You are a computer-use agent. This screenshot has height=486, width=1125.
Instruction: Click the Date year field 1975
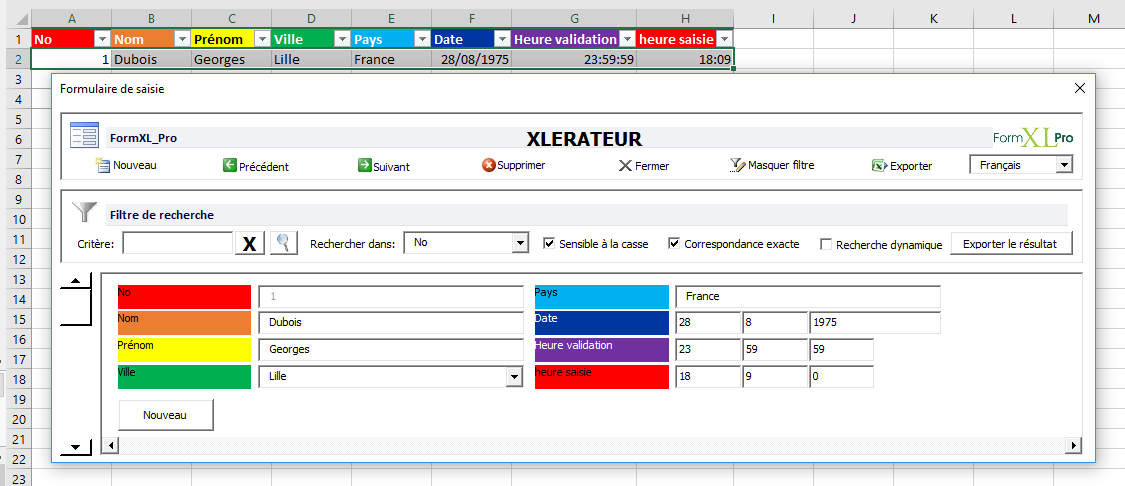point(875,323)
